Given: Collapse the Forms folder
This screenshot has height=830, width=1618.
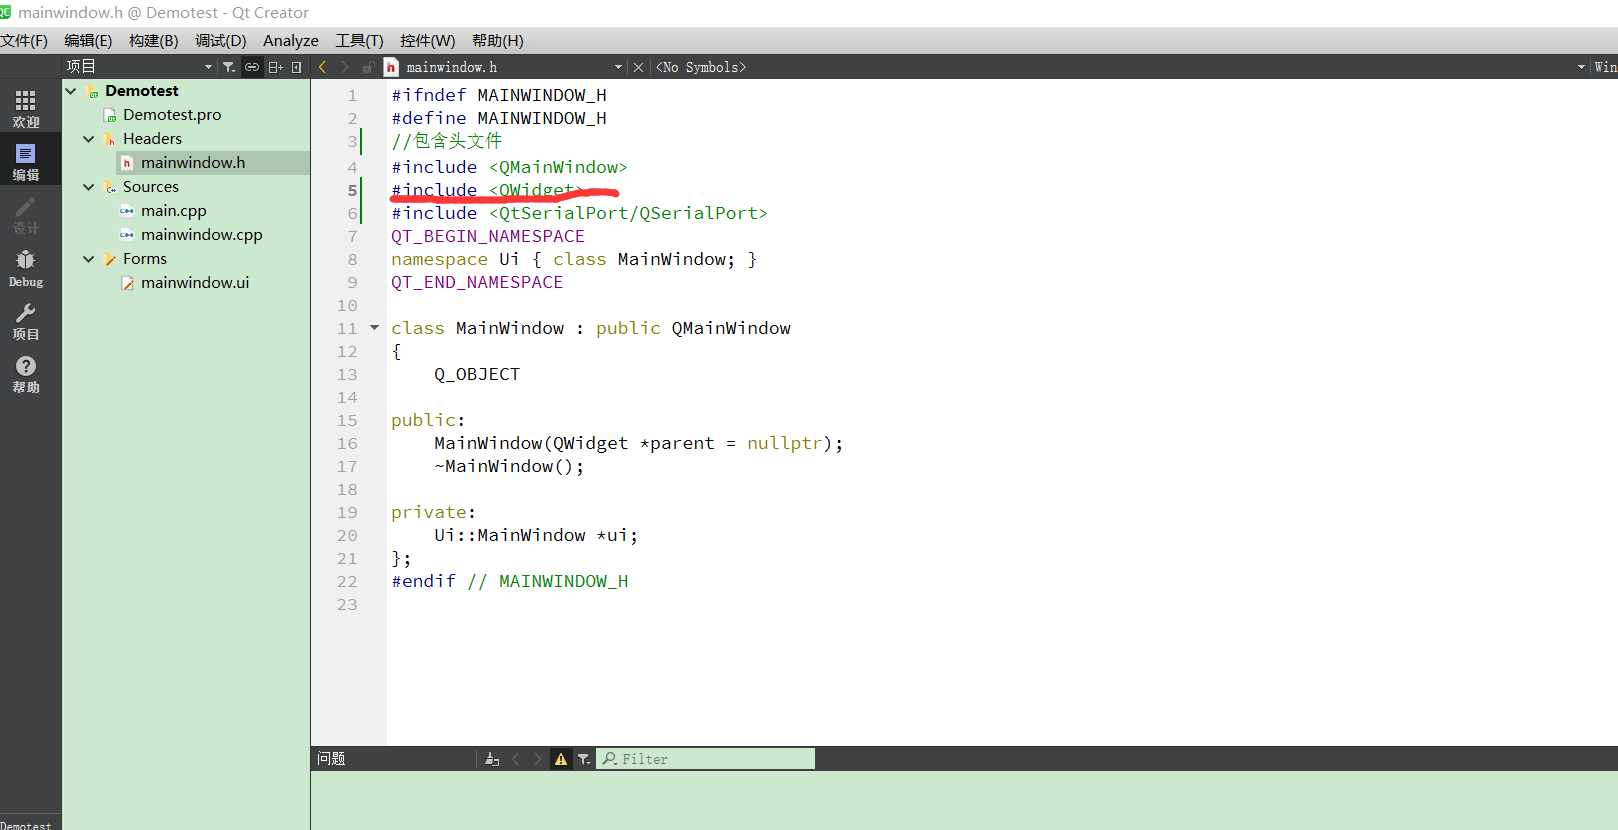Looking at the screenshot, I should coord(89,259).
